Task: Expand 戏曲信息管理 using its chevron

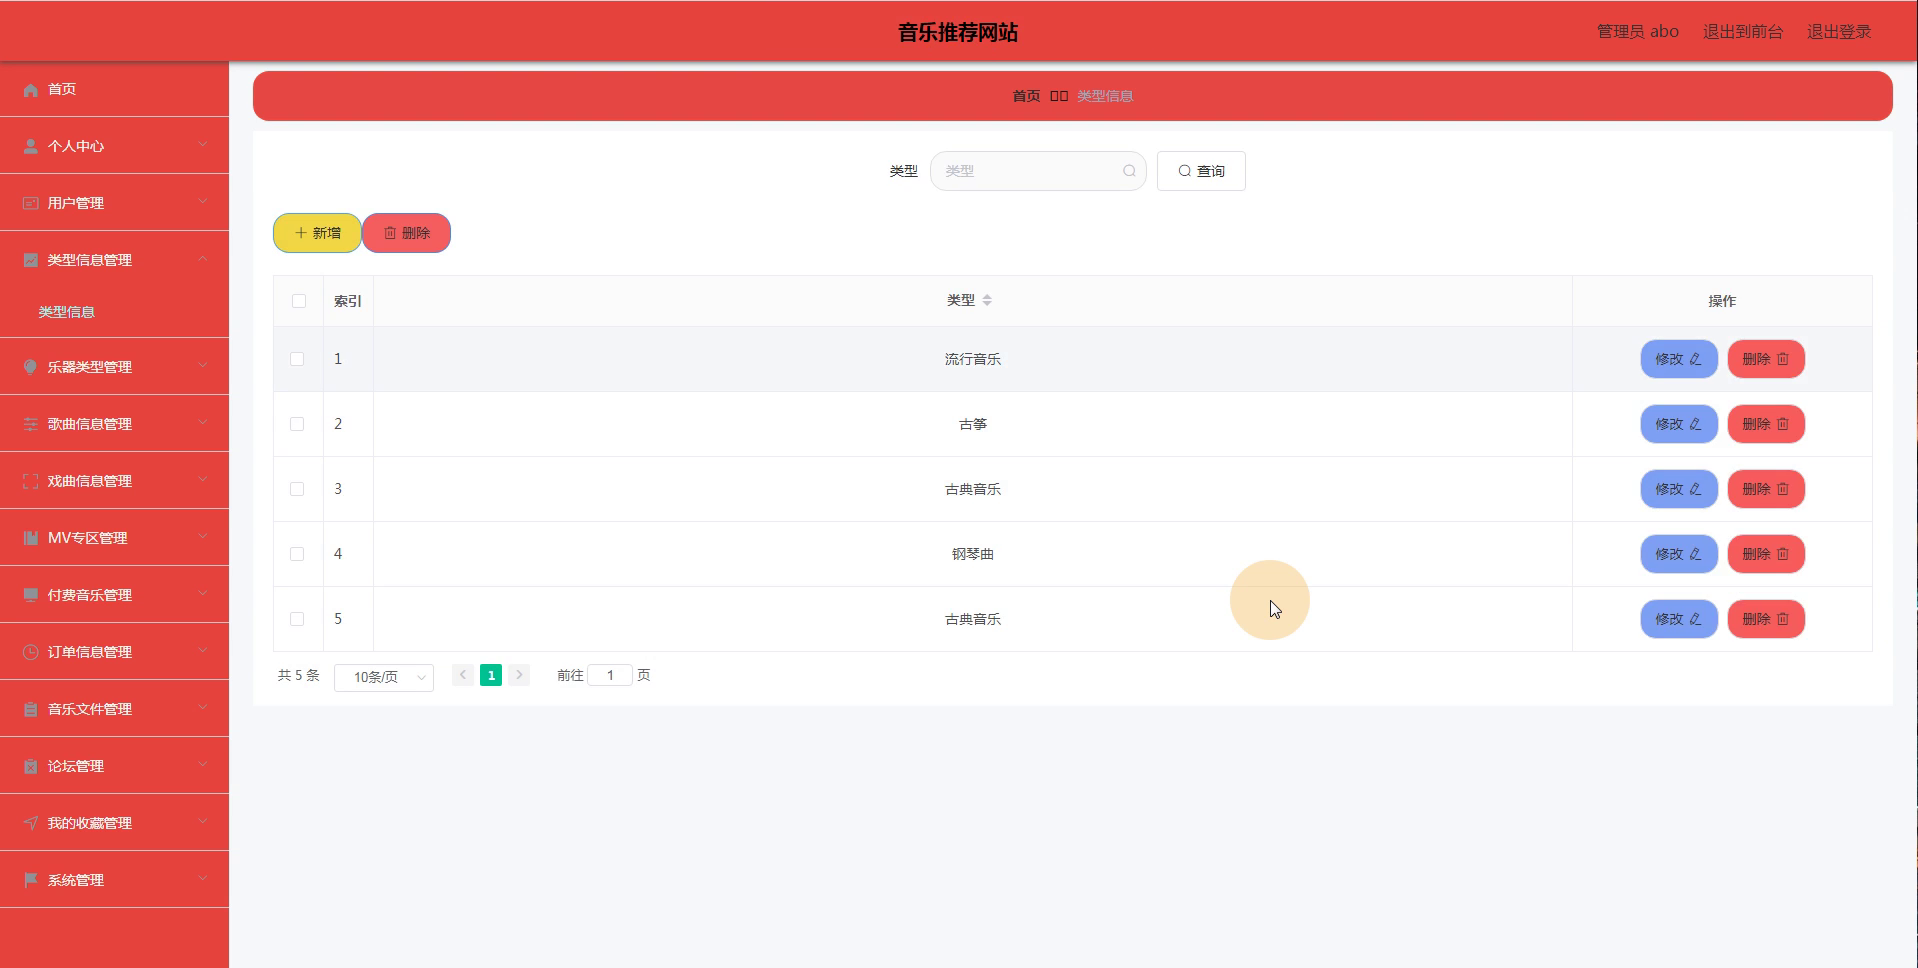Action: point(203,480)
